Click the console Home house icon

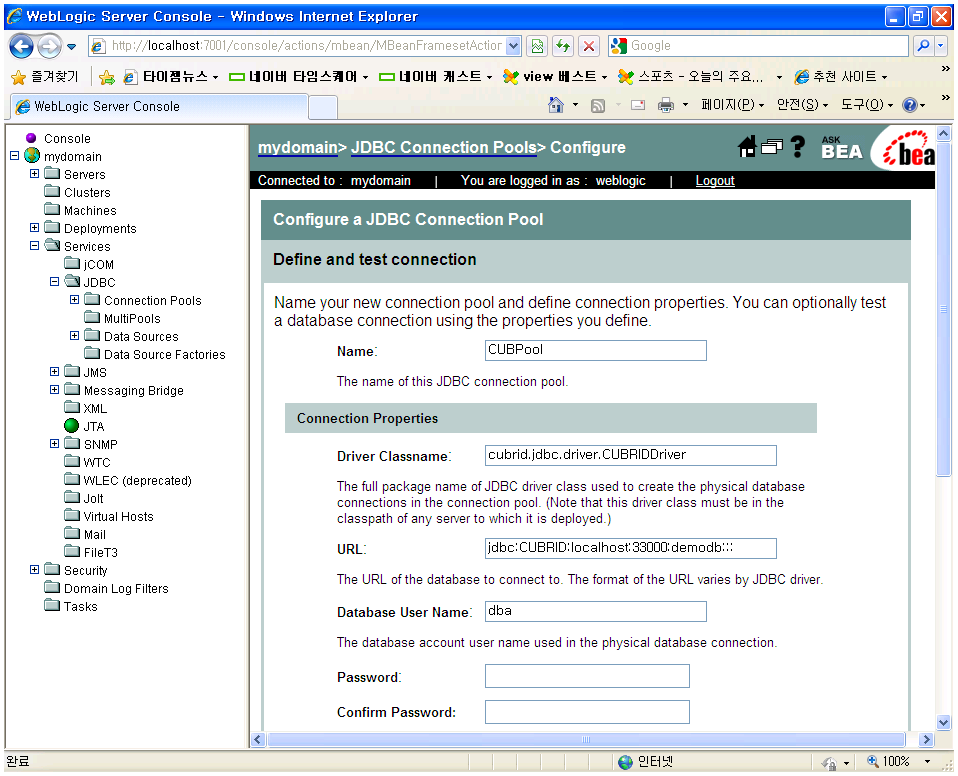tap(747, 147)
